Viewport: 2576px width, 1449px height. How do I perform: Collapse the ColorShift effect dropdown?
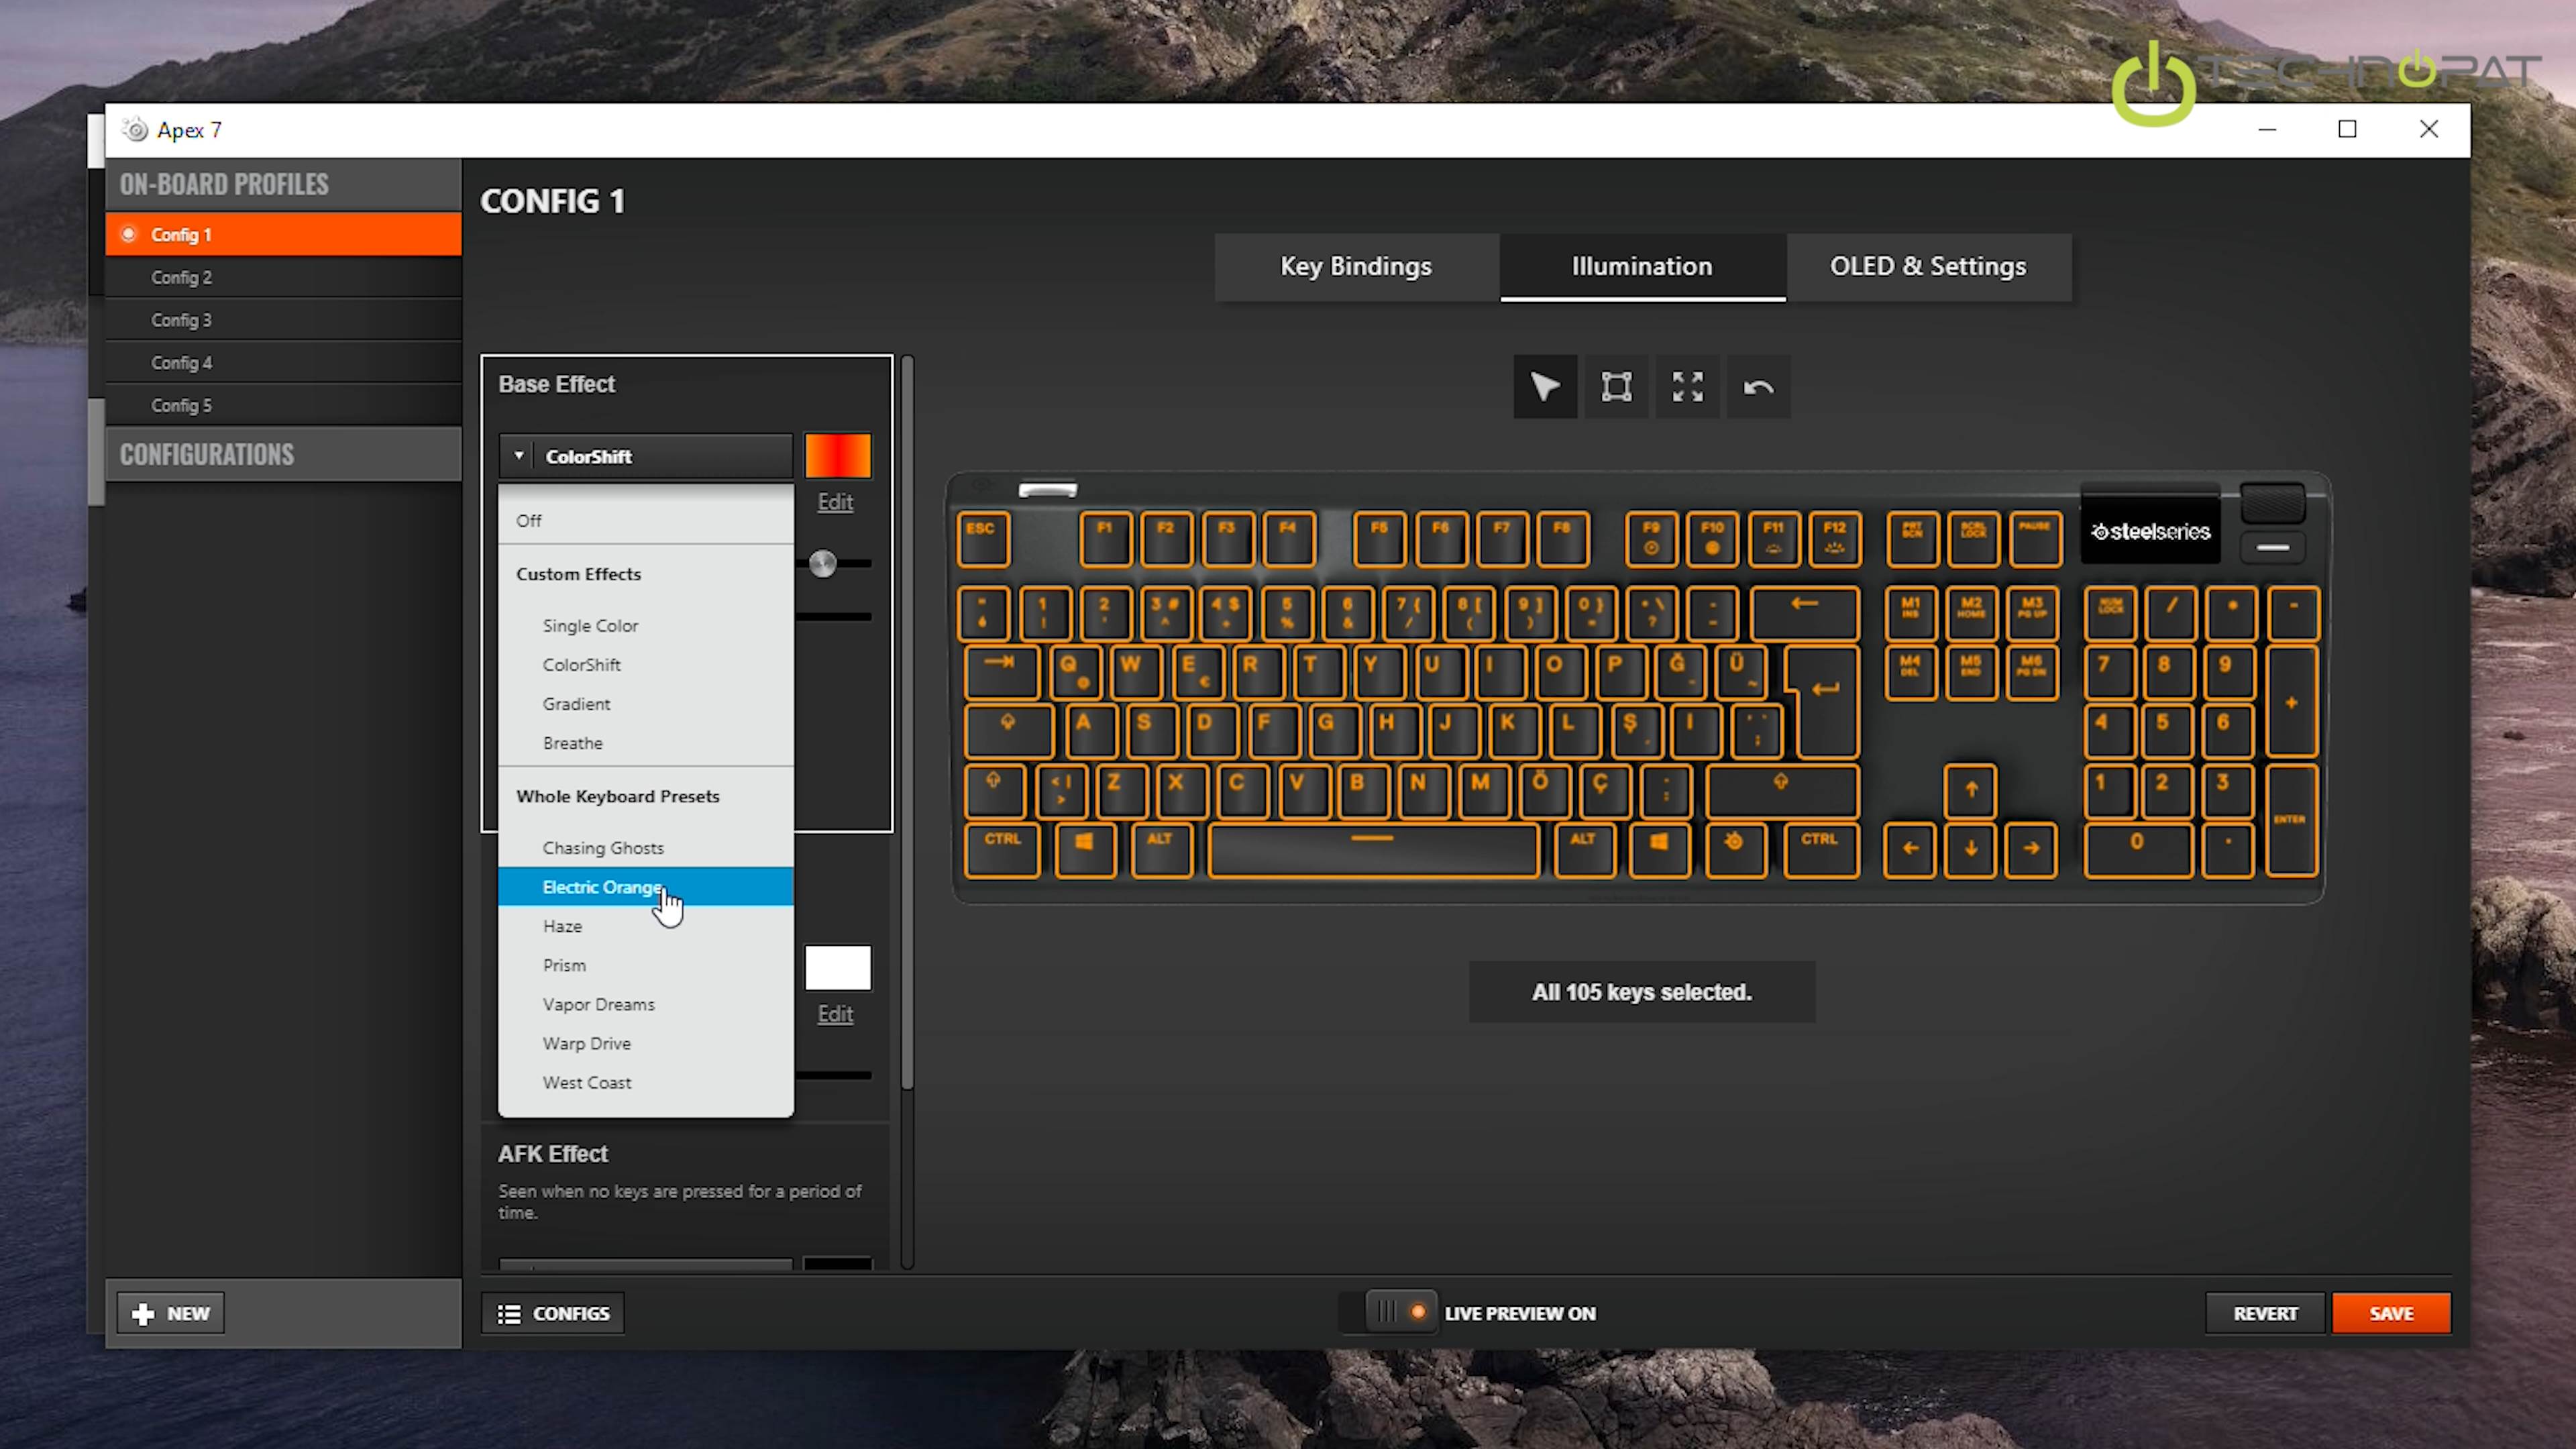pyautogui.click(x=645, y=456)
